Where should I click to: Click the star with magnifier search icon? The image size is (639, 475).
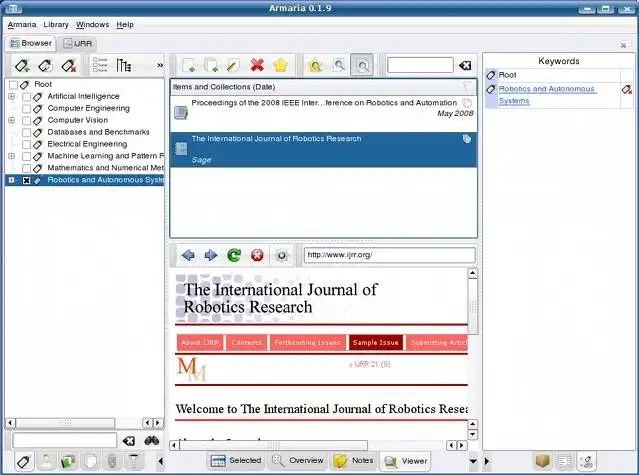315,65
